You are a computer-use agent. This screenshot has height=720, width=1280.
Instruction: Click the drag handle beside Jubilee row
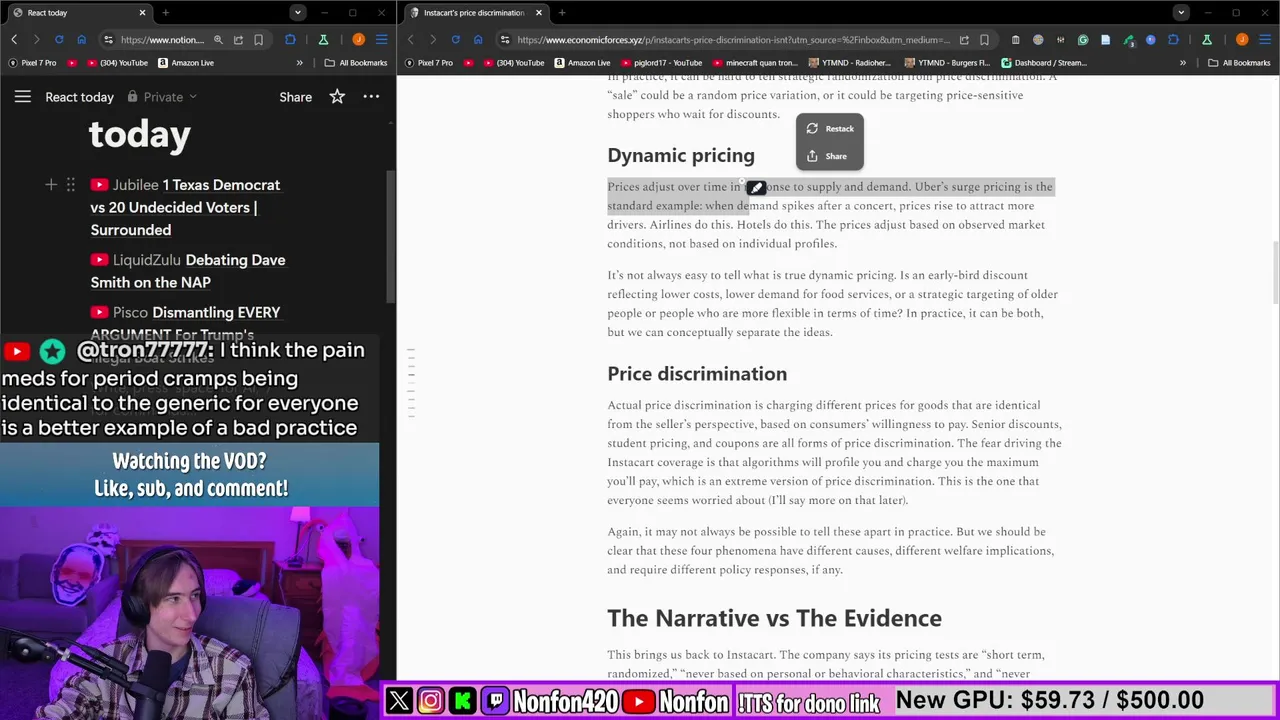[70, 185]
